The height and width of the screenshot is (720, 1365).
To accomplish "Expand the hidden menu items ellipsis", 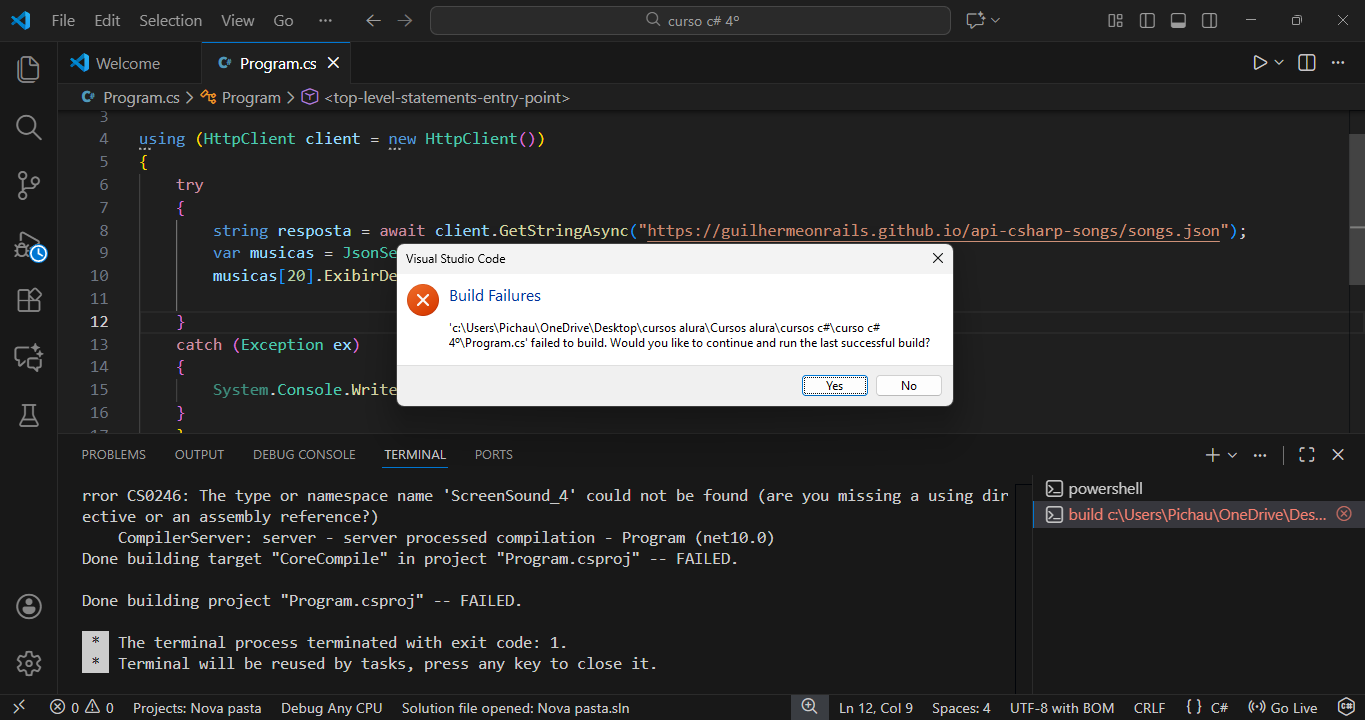I will 325,21.
